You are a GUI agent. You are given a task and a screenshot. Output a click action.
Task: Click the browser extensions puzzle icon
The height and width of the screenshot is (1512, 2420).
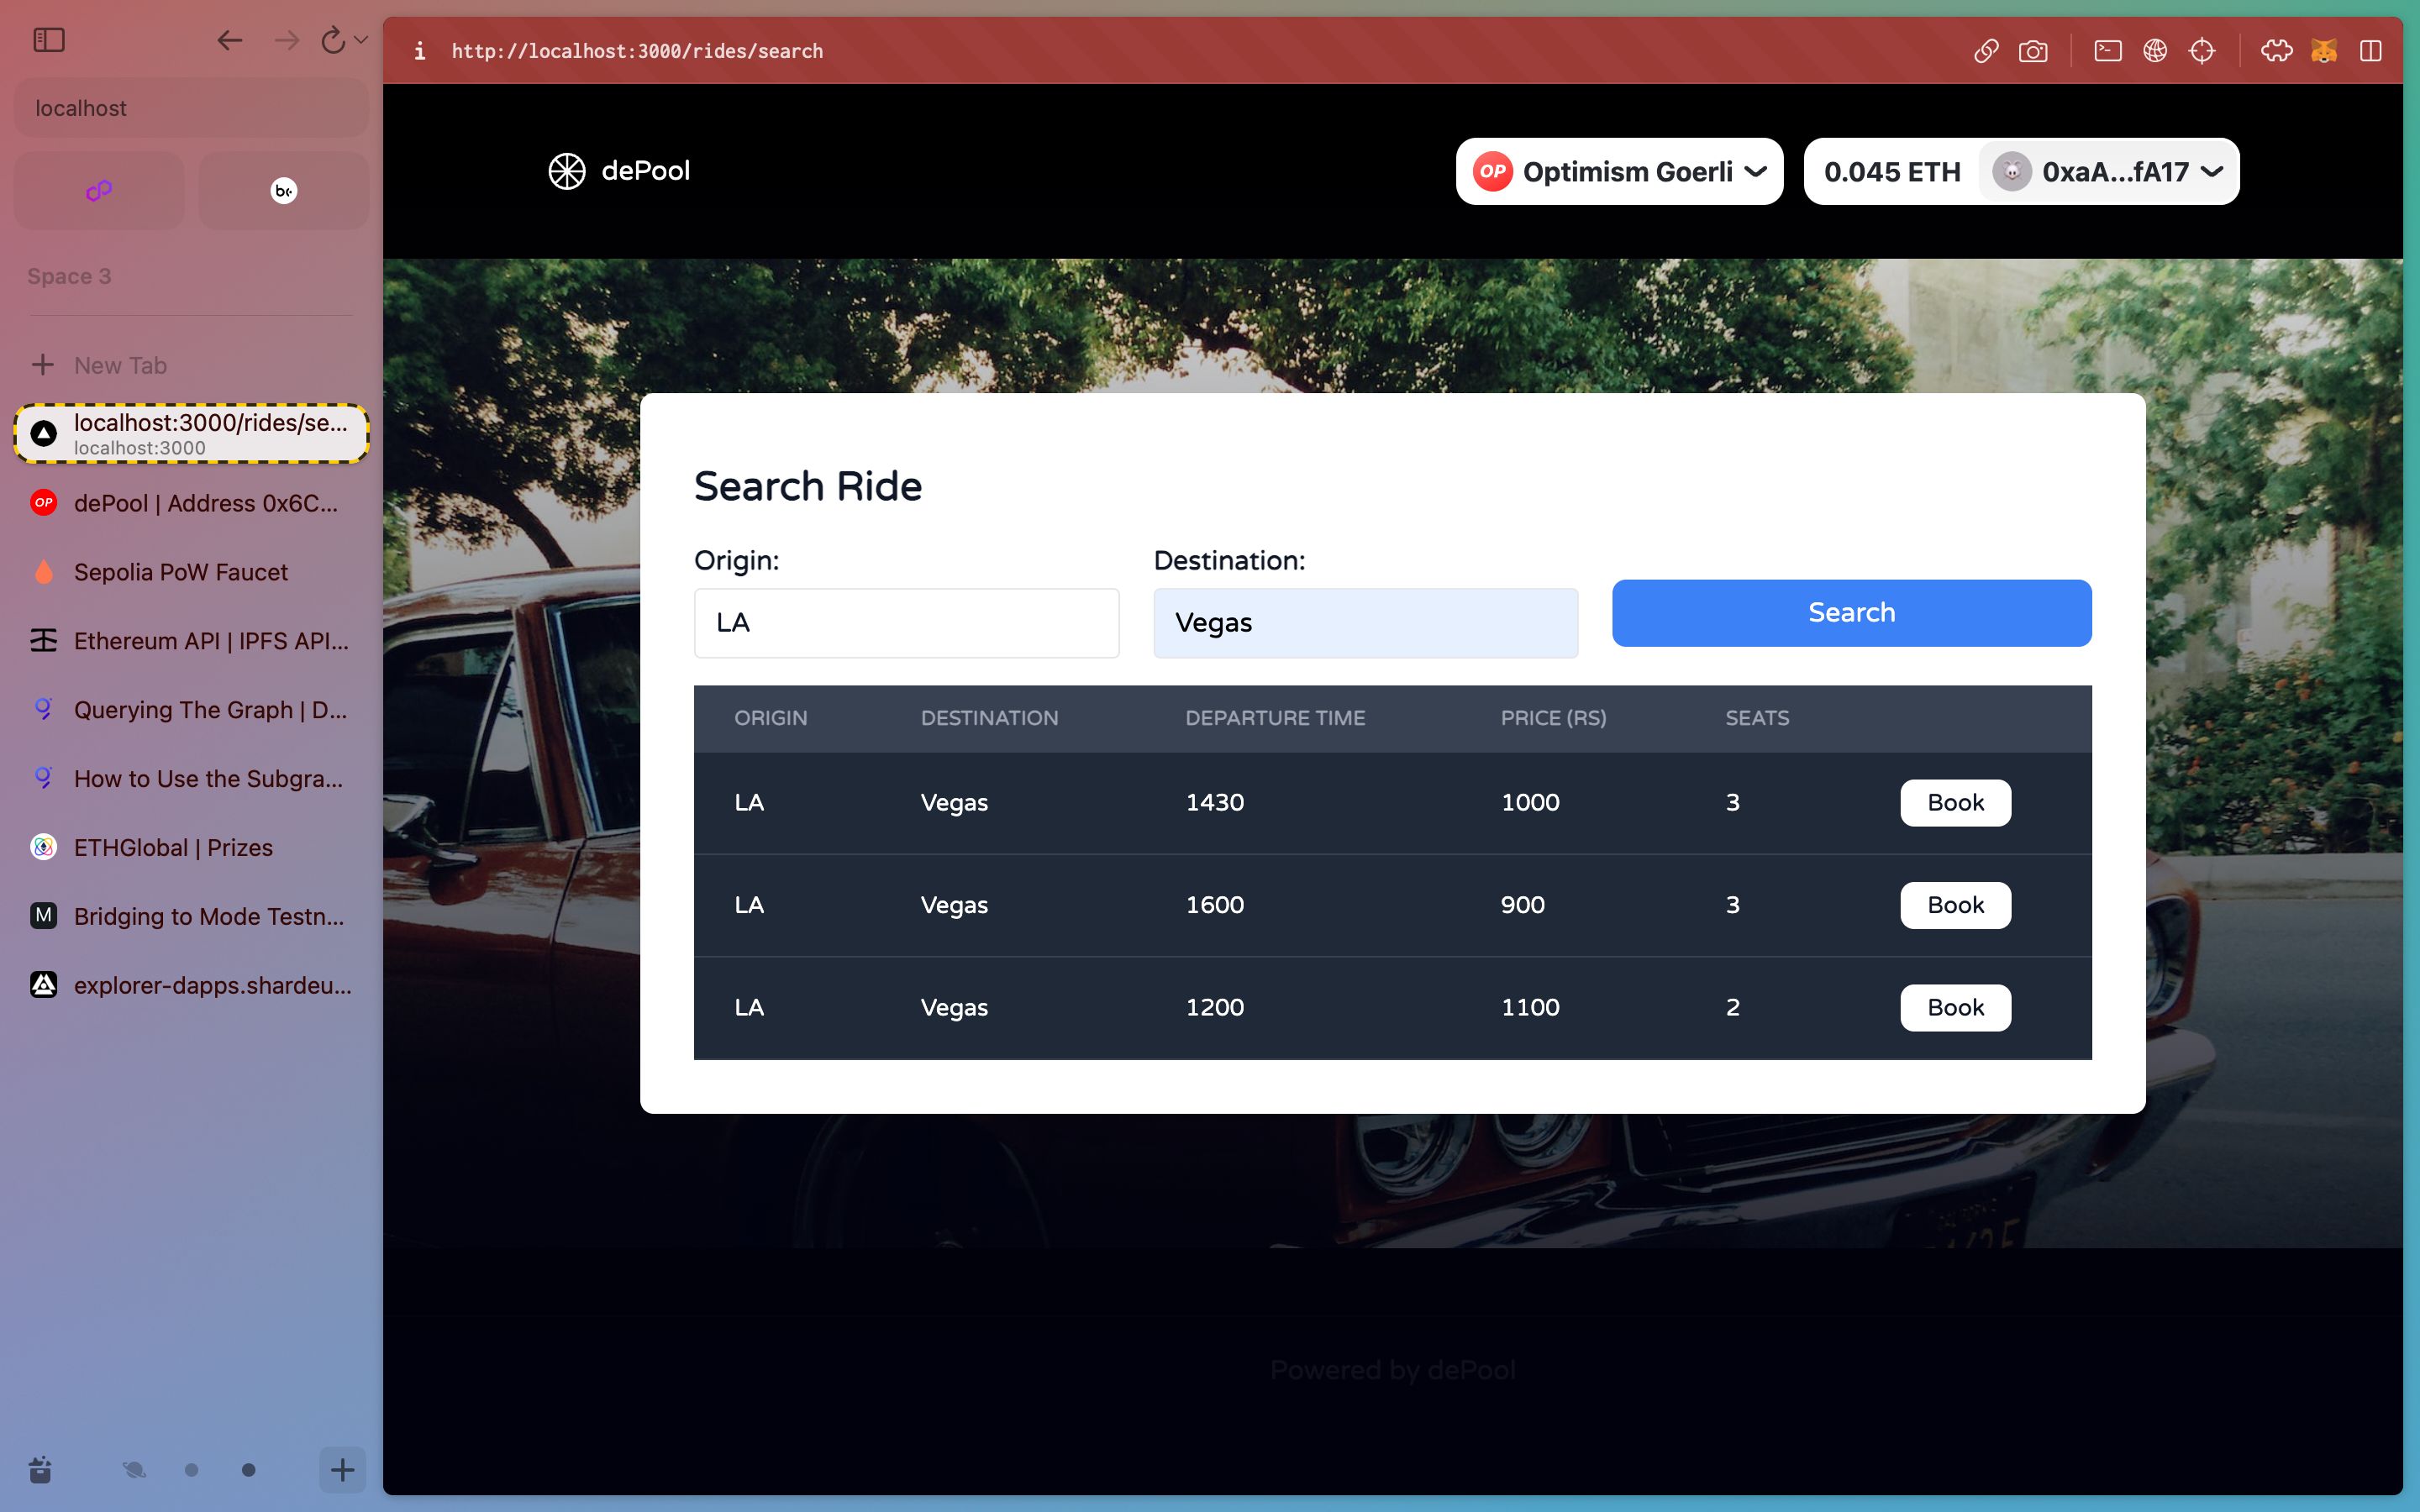point(2275,50)
